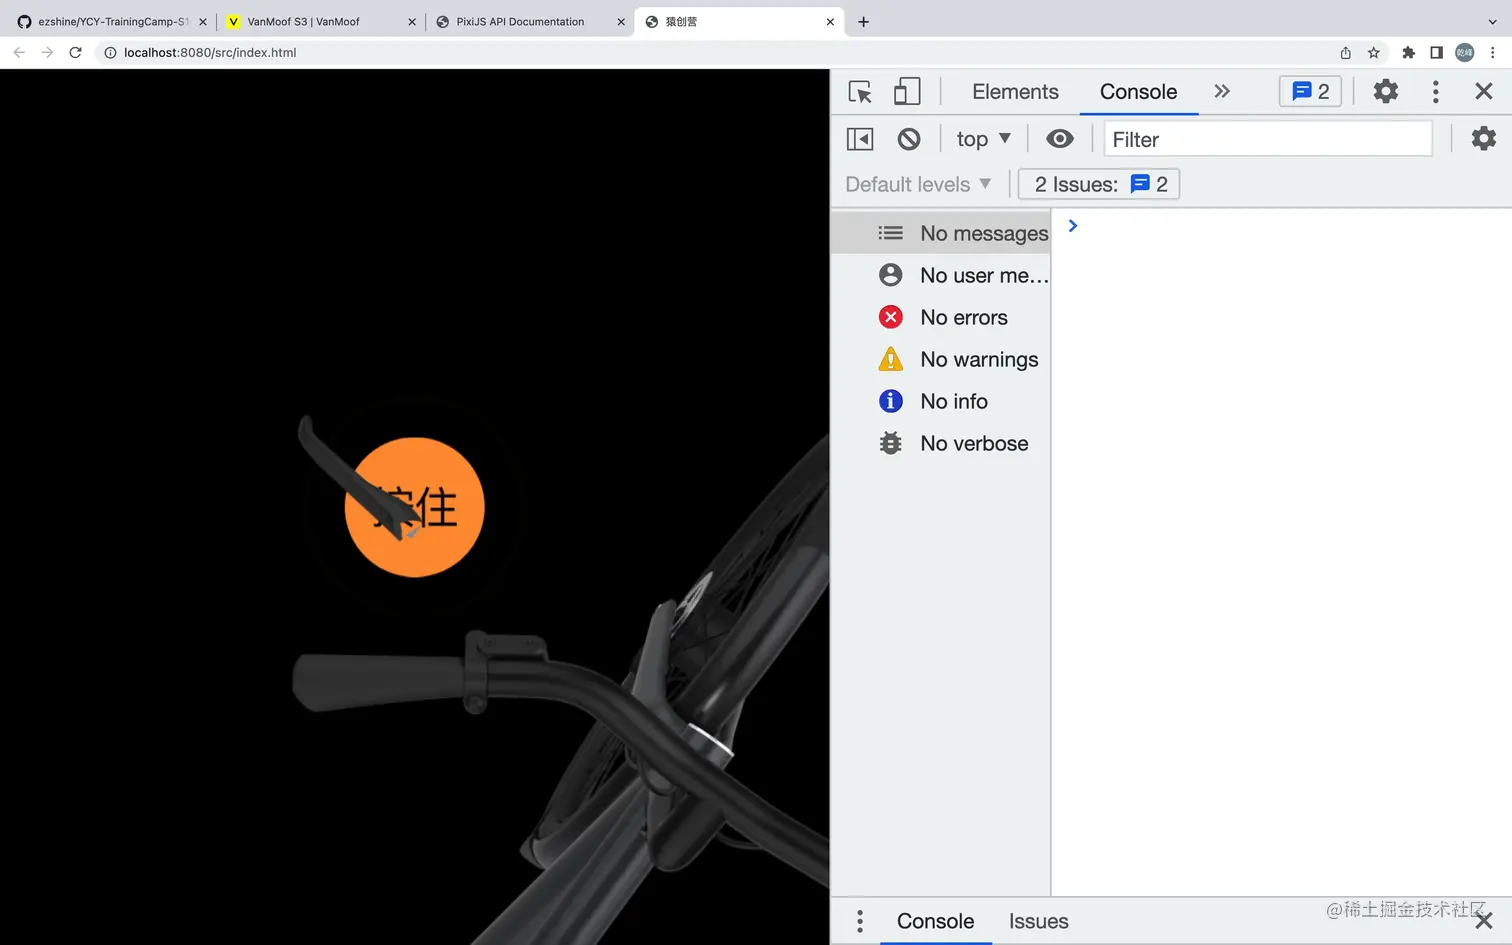The width and height of the screenshot is (1512, 945).
Task: Select the No user messages row
Action: [940, 275]
